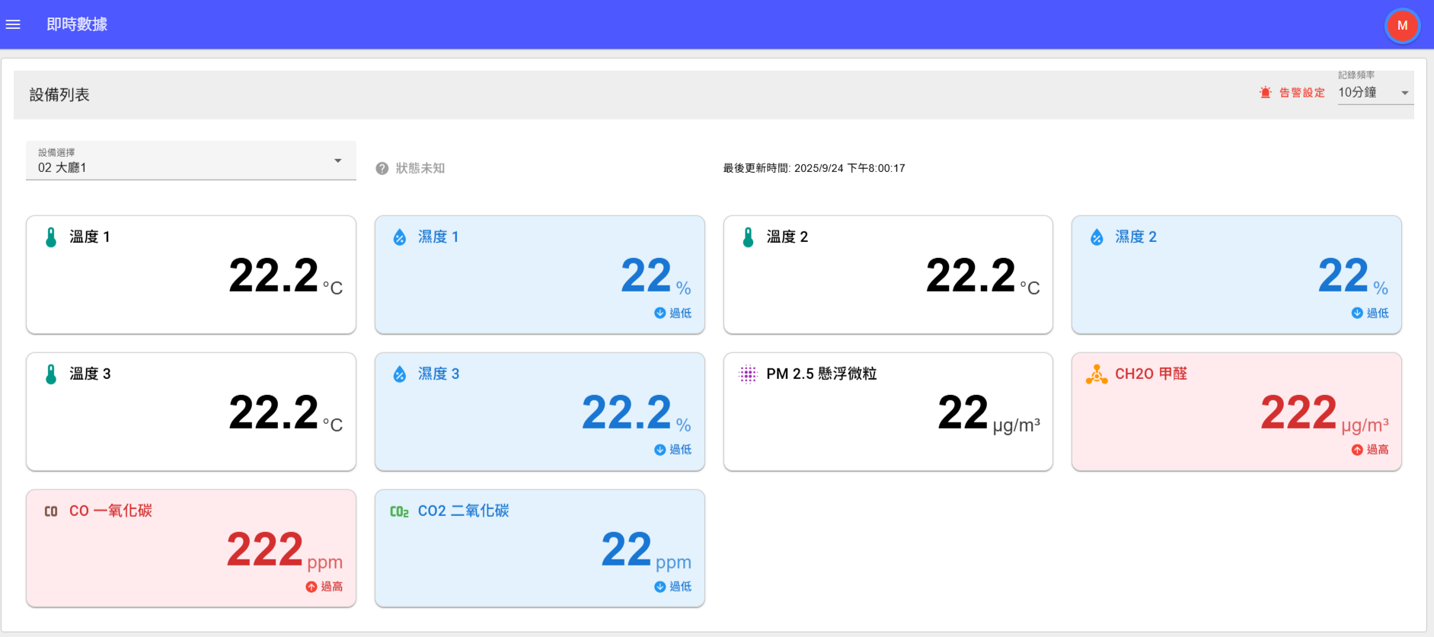Viewport: 1434px width, 637px height.
Task: Click the alarm bell icon beside 告警設定
Action: pos(1263,90)
